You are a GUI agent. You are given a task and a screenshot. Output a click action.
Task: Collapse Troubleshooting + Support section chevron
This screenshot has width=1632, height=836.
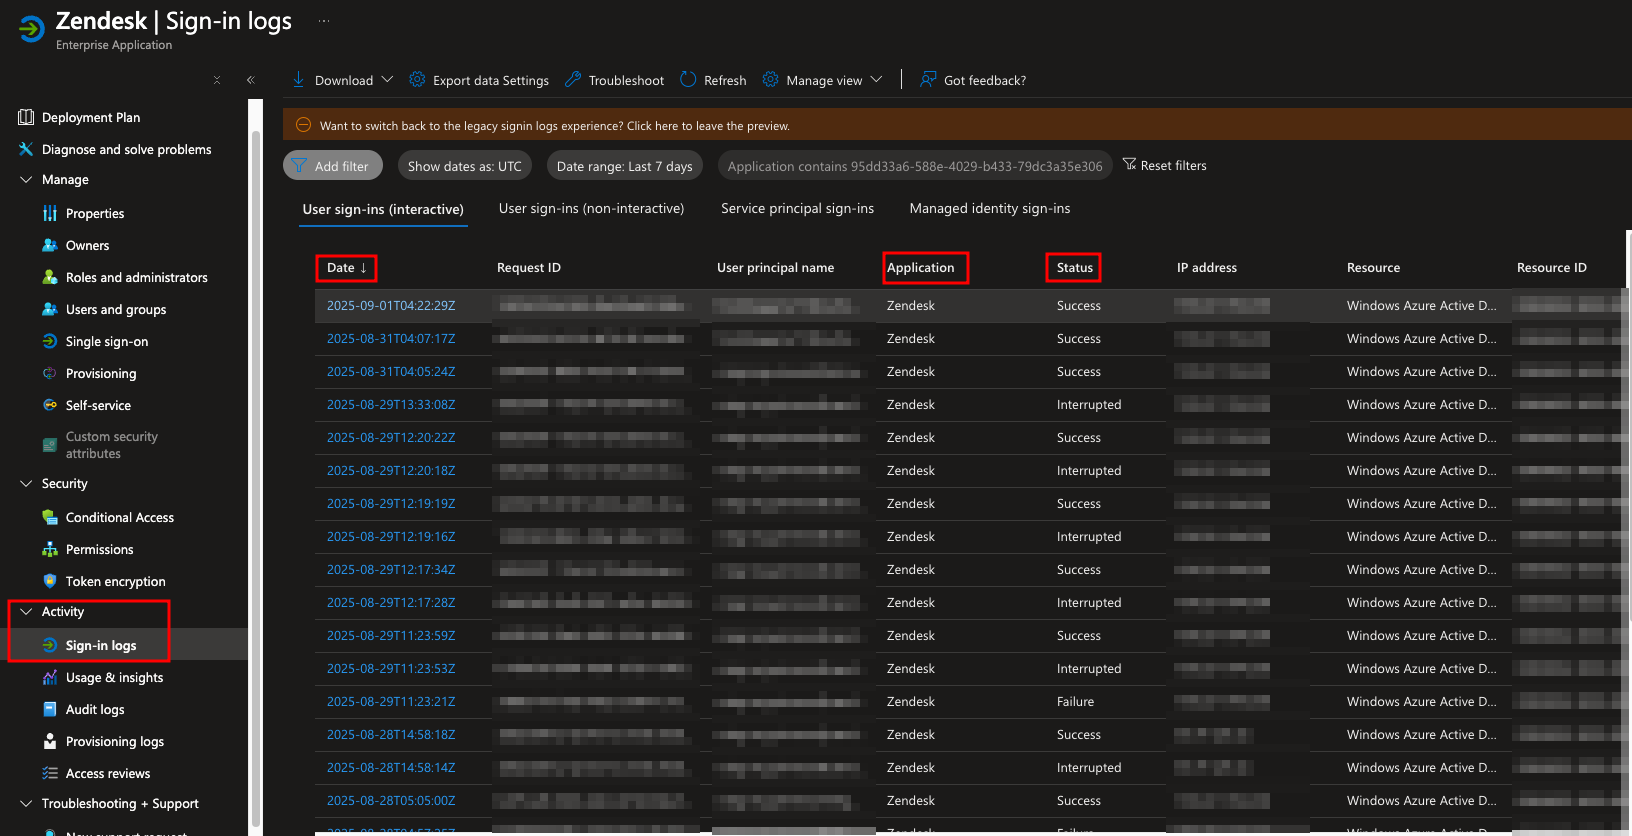[26, 803]
